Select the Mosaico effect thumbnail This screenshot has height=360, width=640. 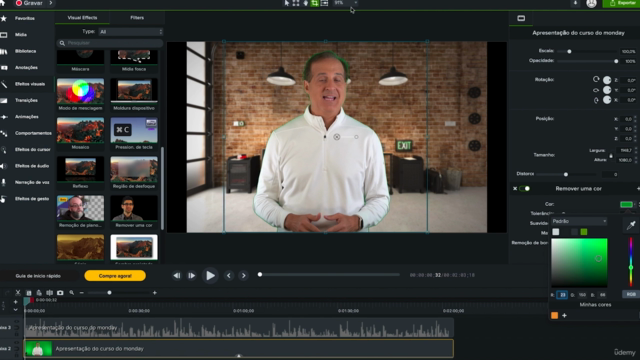(80, 130)
